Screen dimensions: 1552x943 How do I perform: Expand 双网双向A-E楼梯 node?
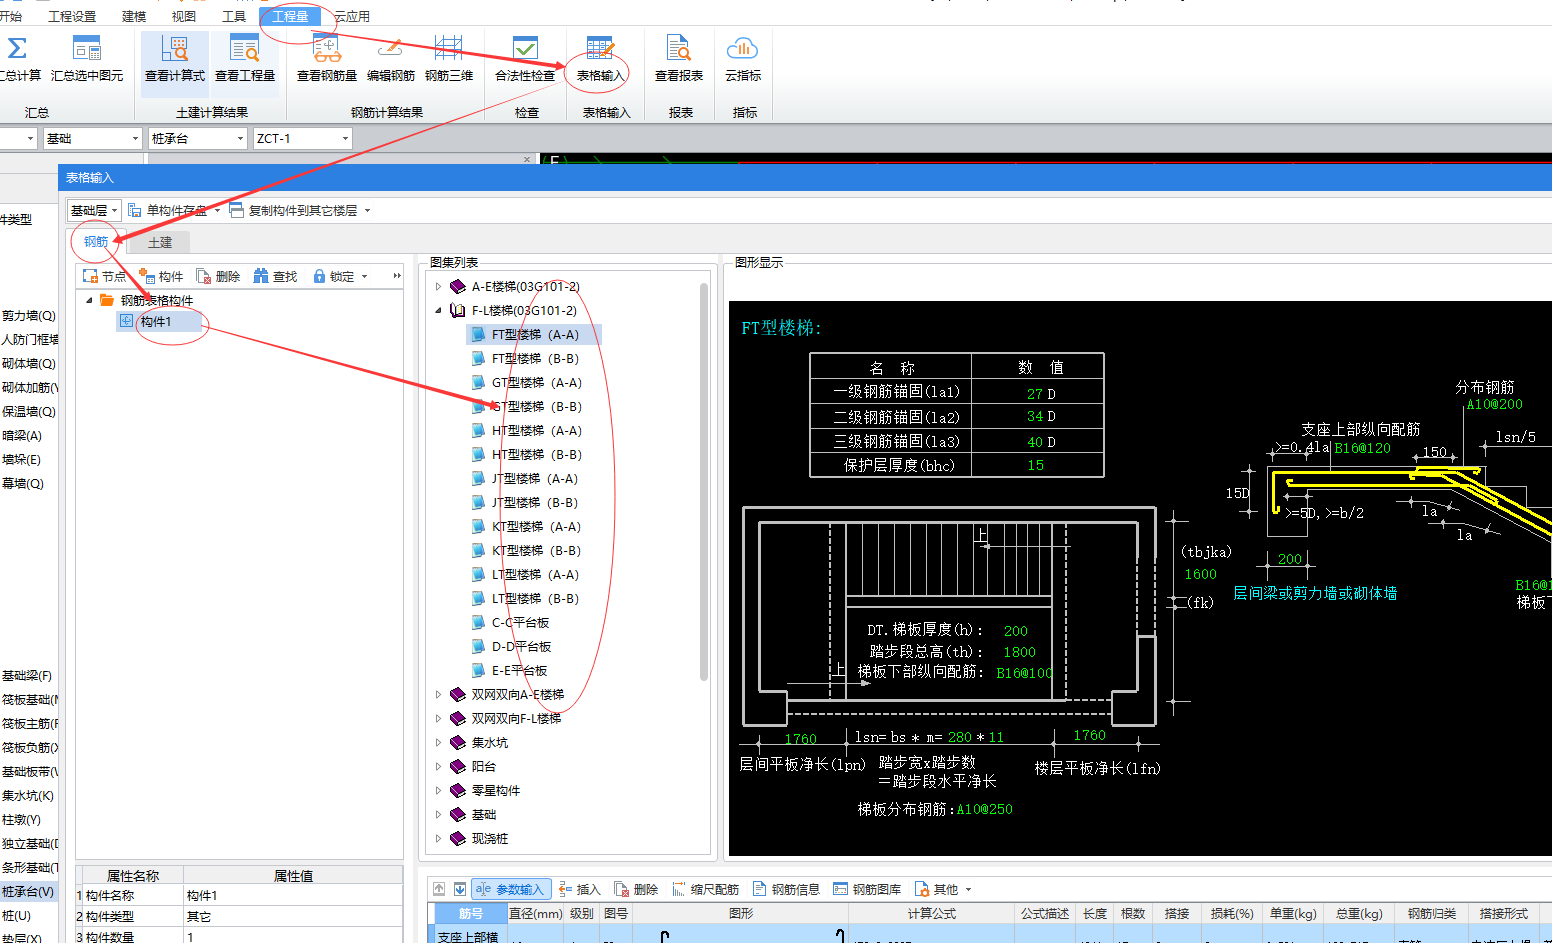438,694
